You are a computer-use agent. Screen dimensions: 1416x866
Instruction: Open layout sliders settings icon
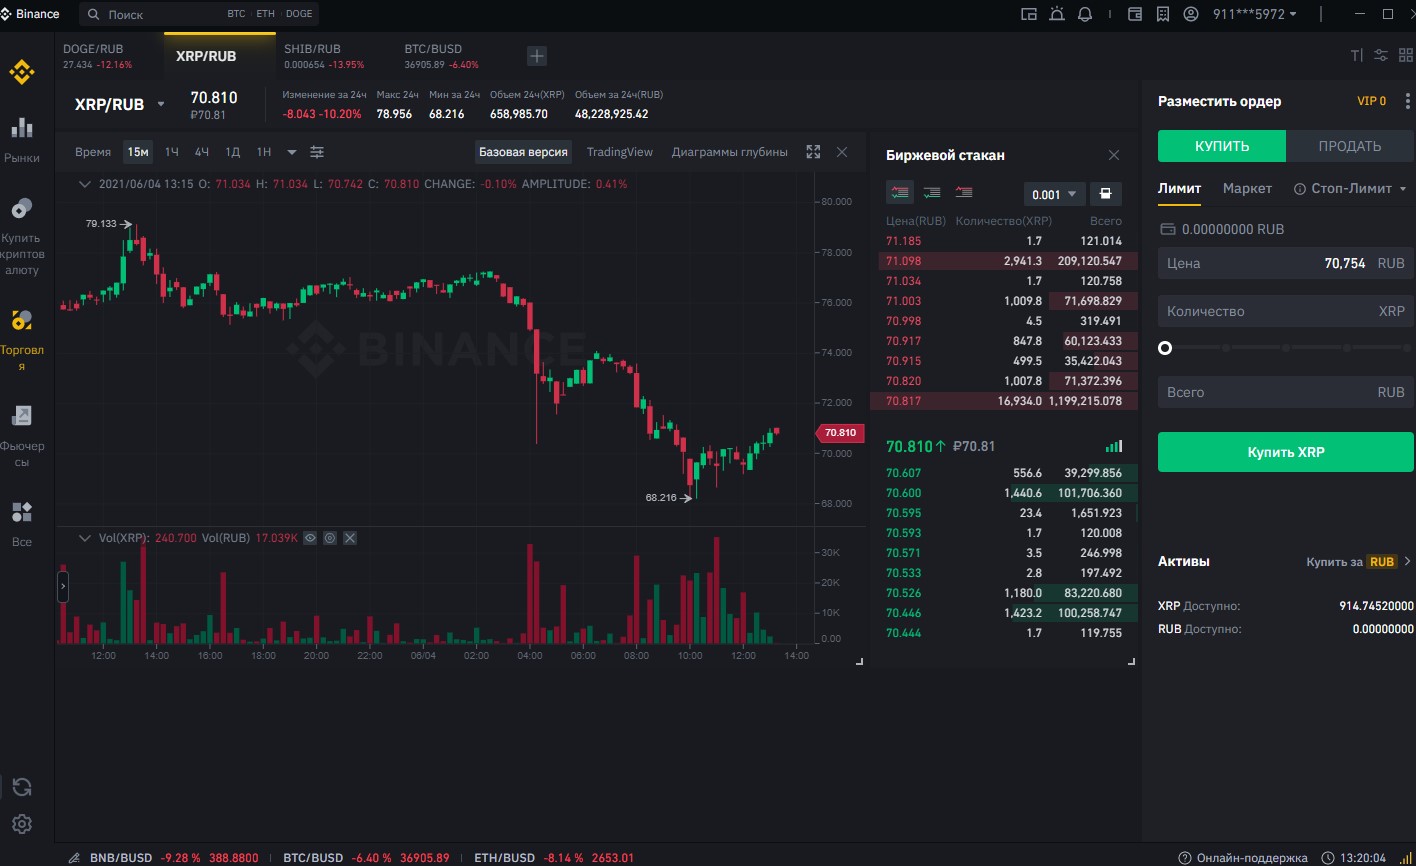[x=1381, y=56]
